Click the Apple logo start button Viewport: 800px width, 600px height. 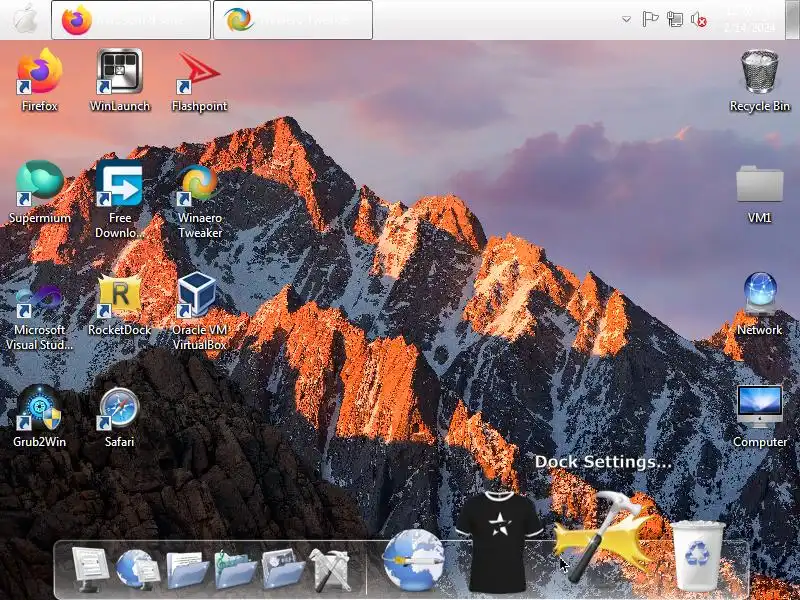pos(25,20)
